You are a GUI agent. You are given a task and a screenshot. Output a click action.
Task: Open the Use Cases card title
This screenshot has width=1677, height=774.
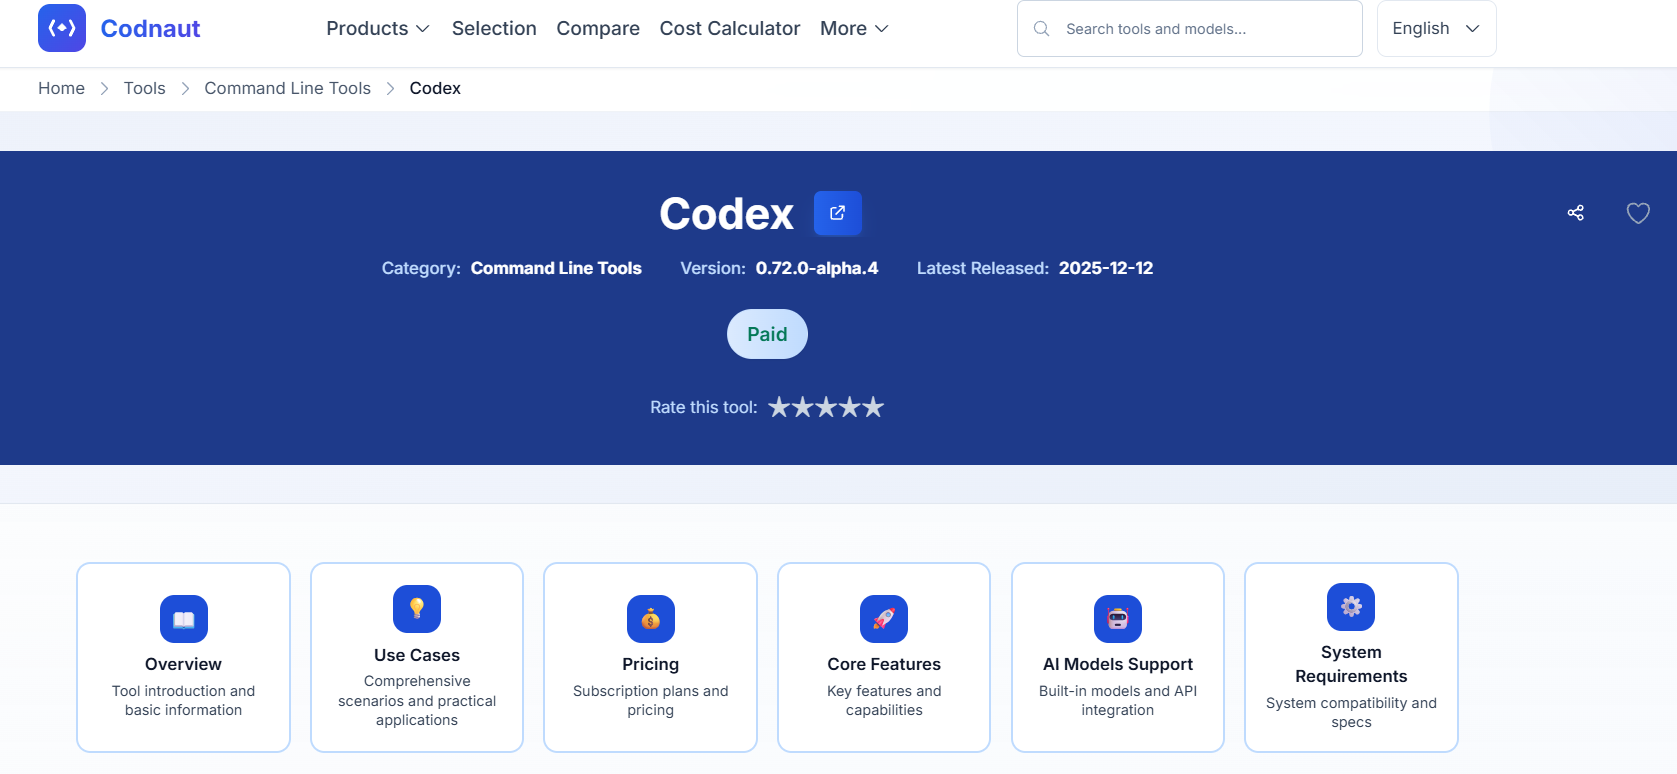pos(417,655)
